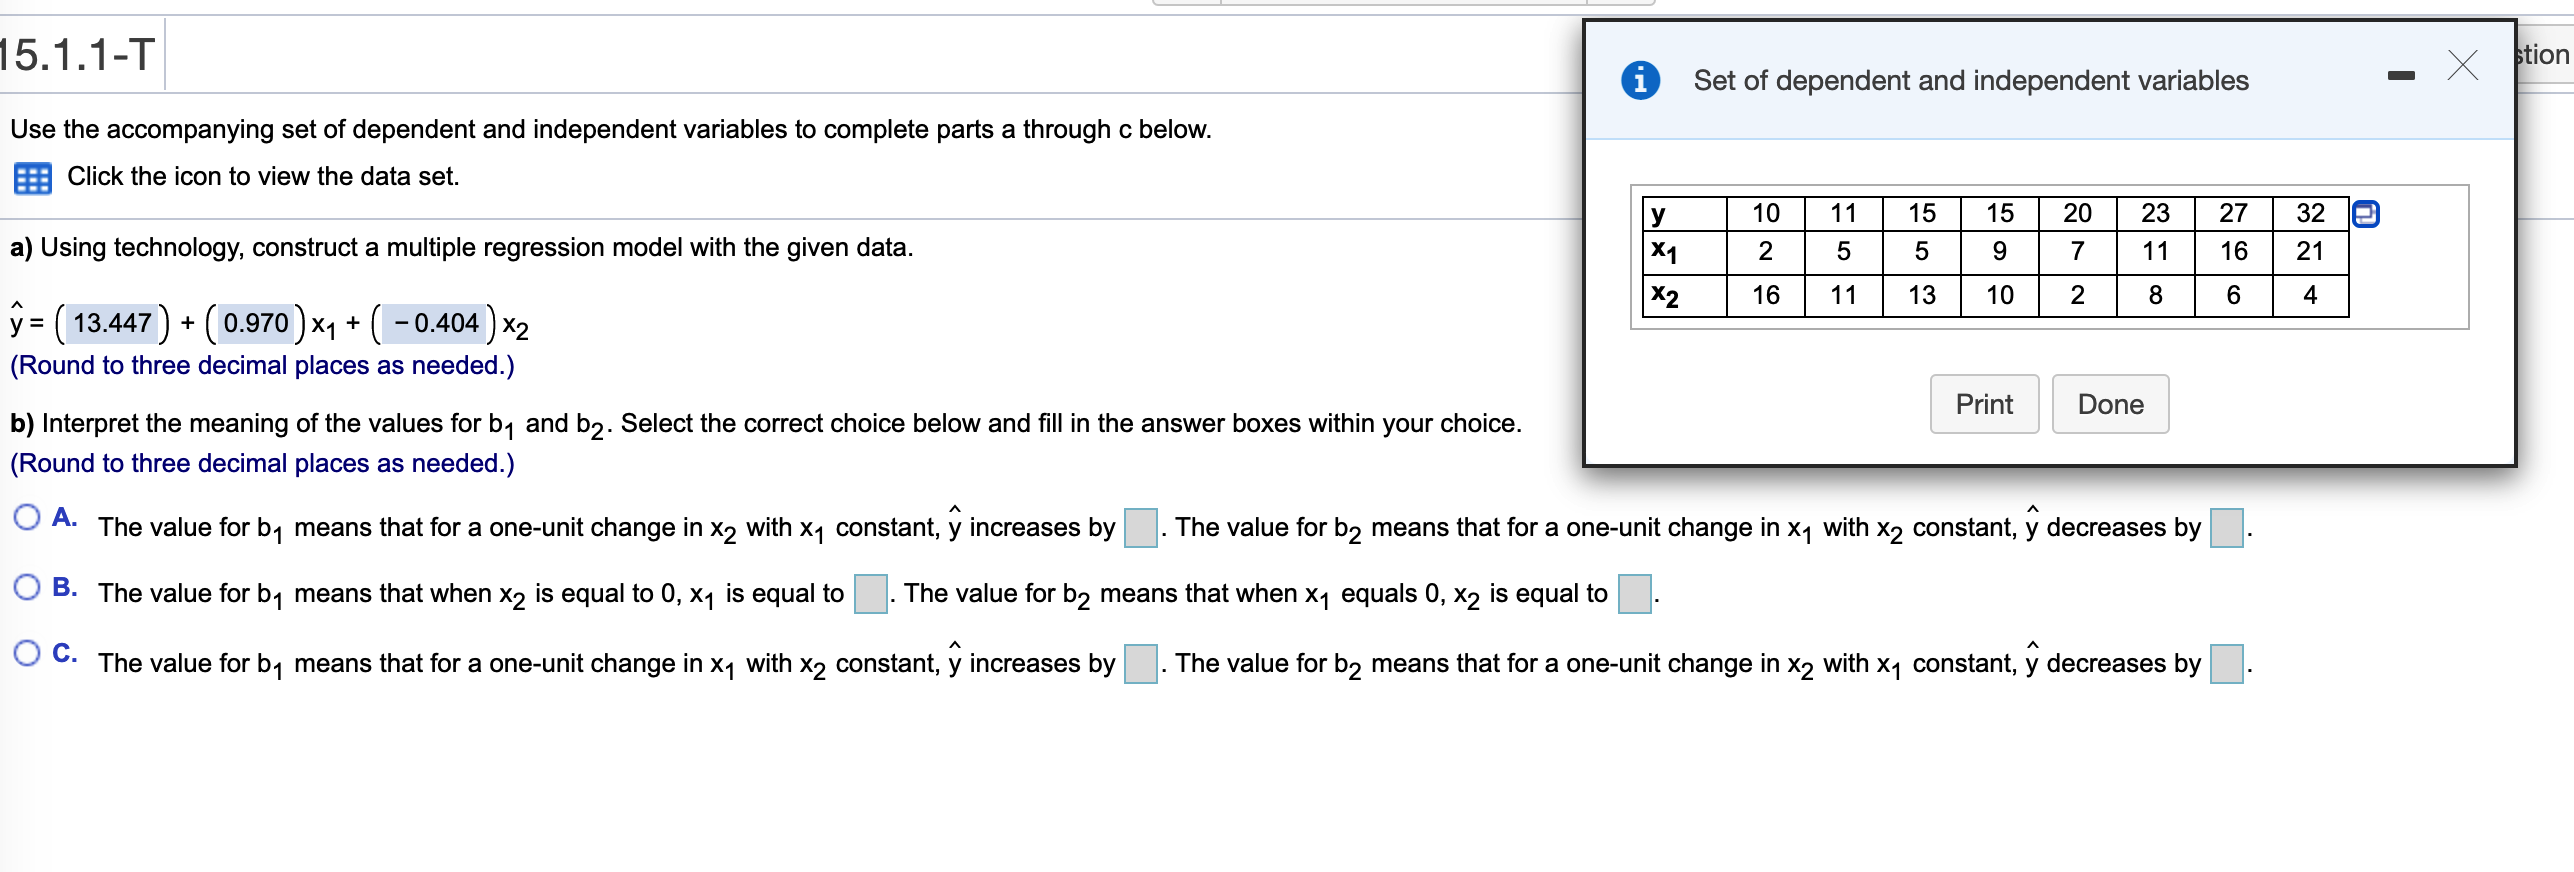Click the blue info icon in the dialog header
The width and height of the screenshot is (2574, 872).
point(1642,81)
